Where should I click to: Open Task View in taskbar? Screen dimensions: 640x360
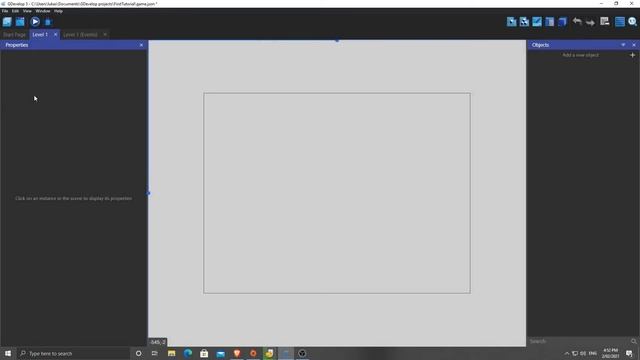pos(155,353)
